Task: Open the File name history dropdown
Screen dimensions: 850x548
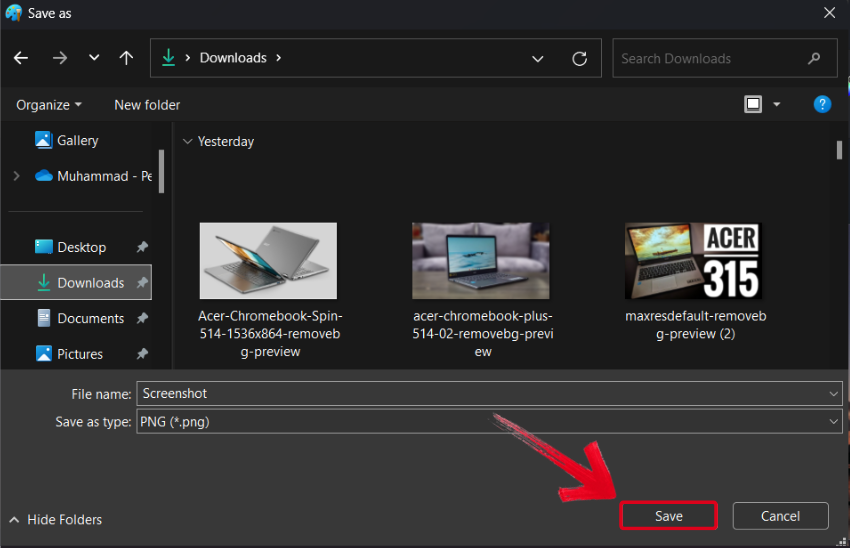Action: (834, 394)
